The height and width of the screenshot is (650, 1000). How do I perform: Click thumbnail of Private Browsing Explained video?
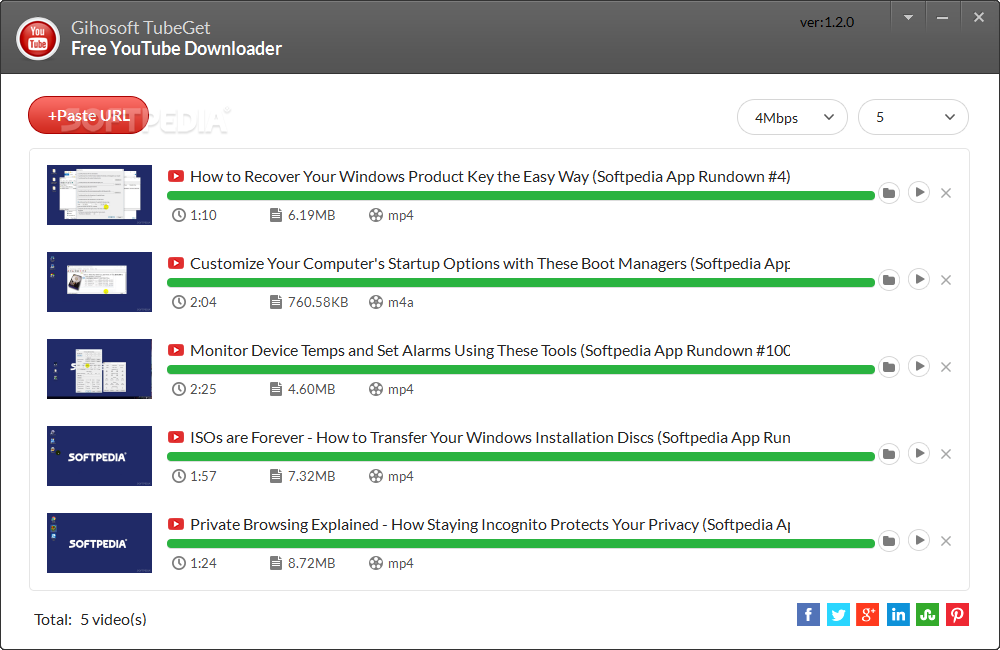coord(99,543)
